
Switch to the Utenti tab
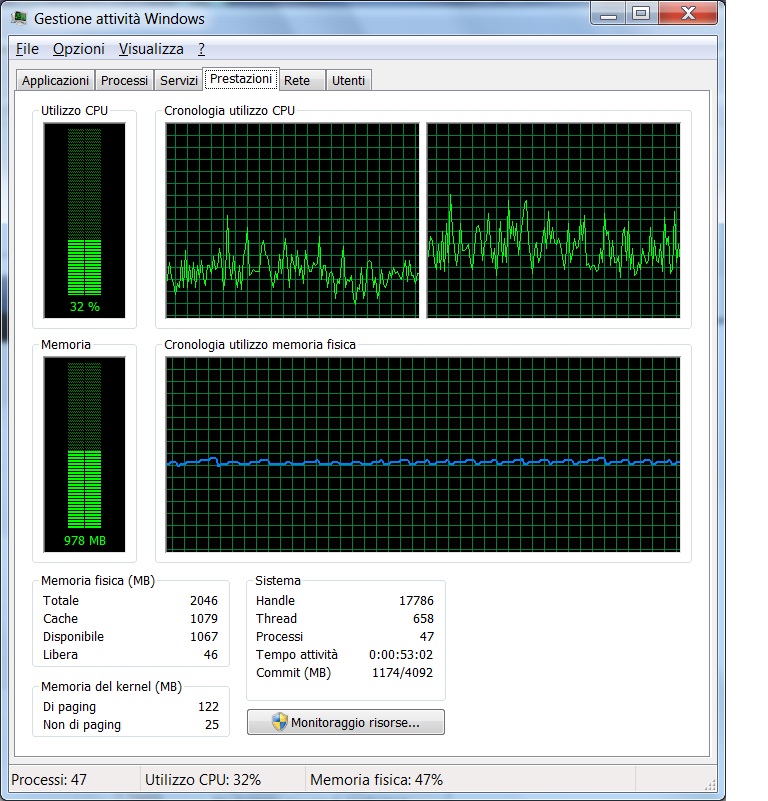click(x=349, y=81)
